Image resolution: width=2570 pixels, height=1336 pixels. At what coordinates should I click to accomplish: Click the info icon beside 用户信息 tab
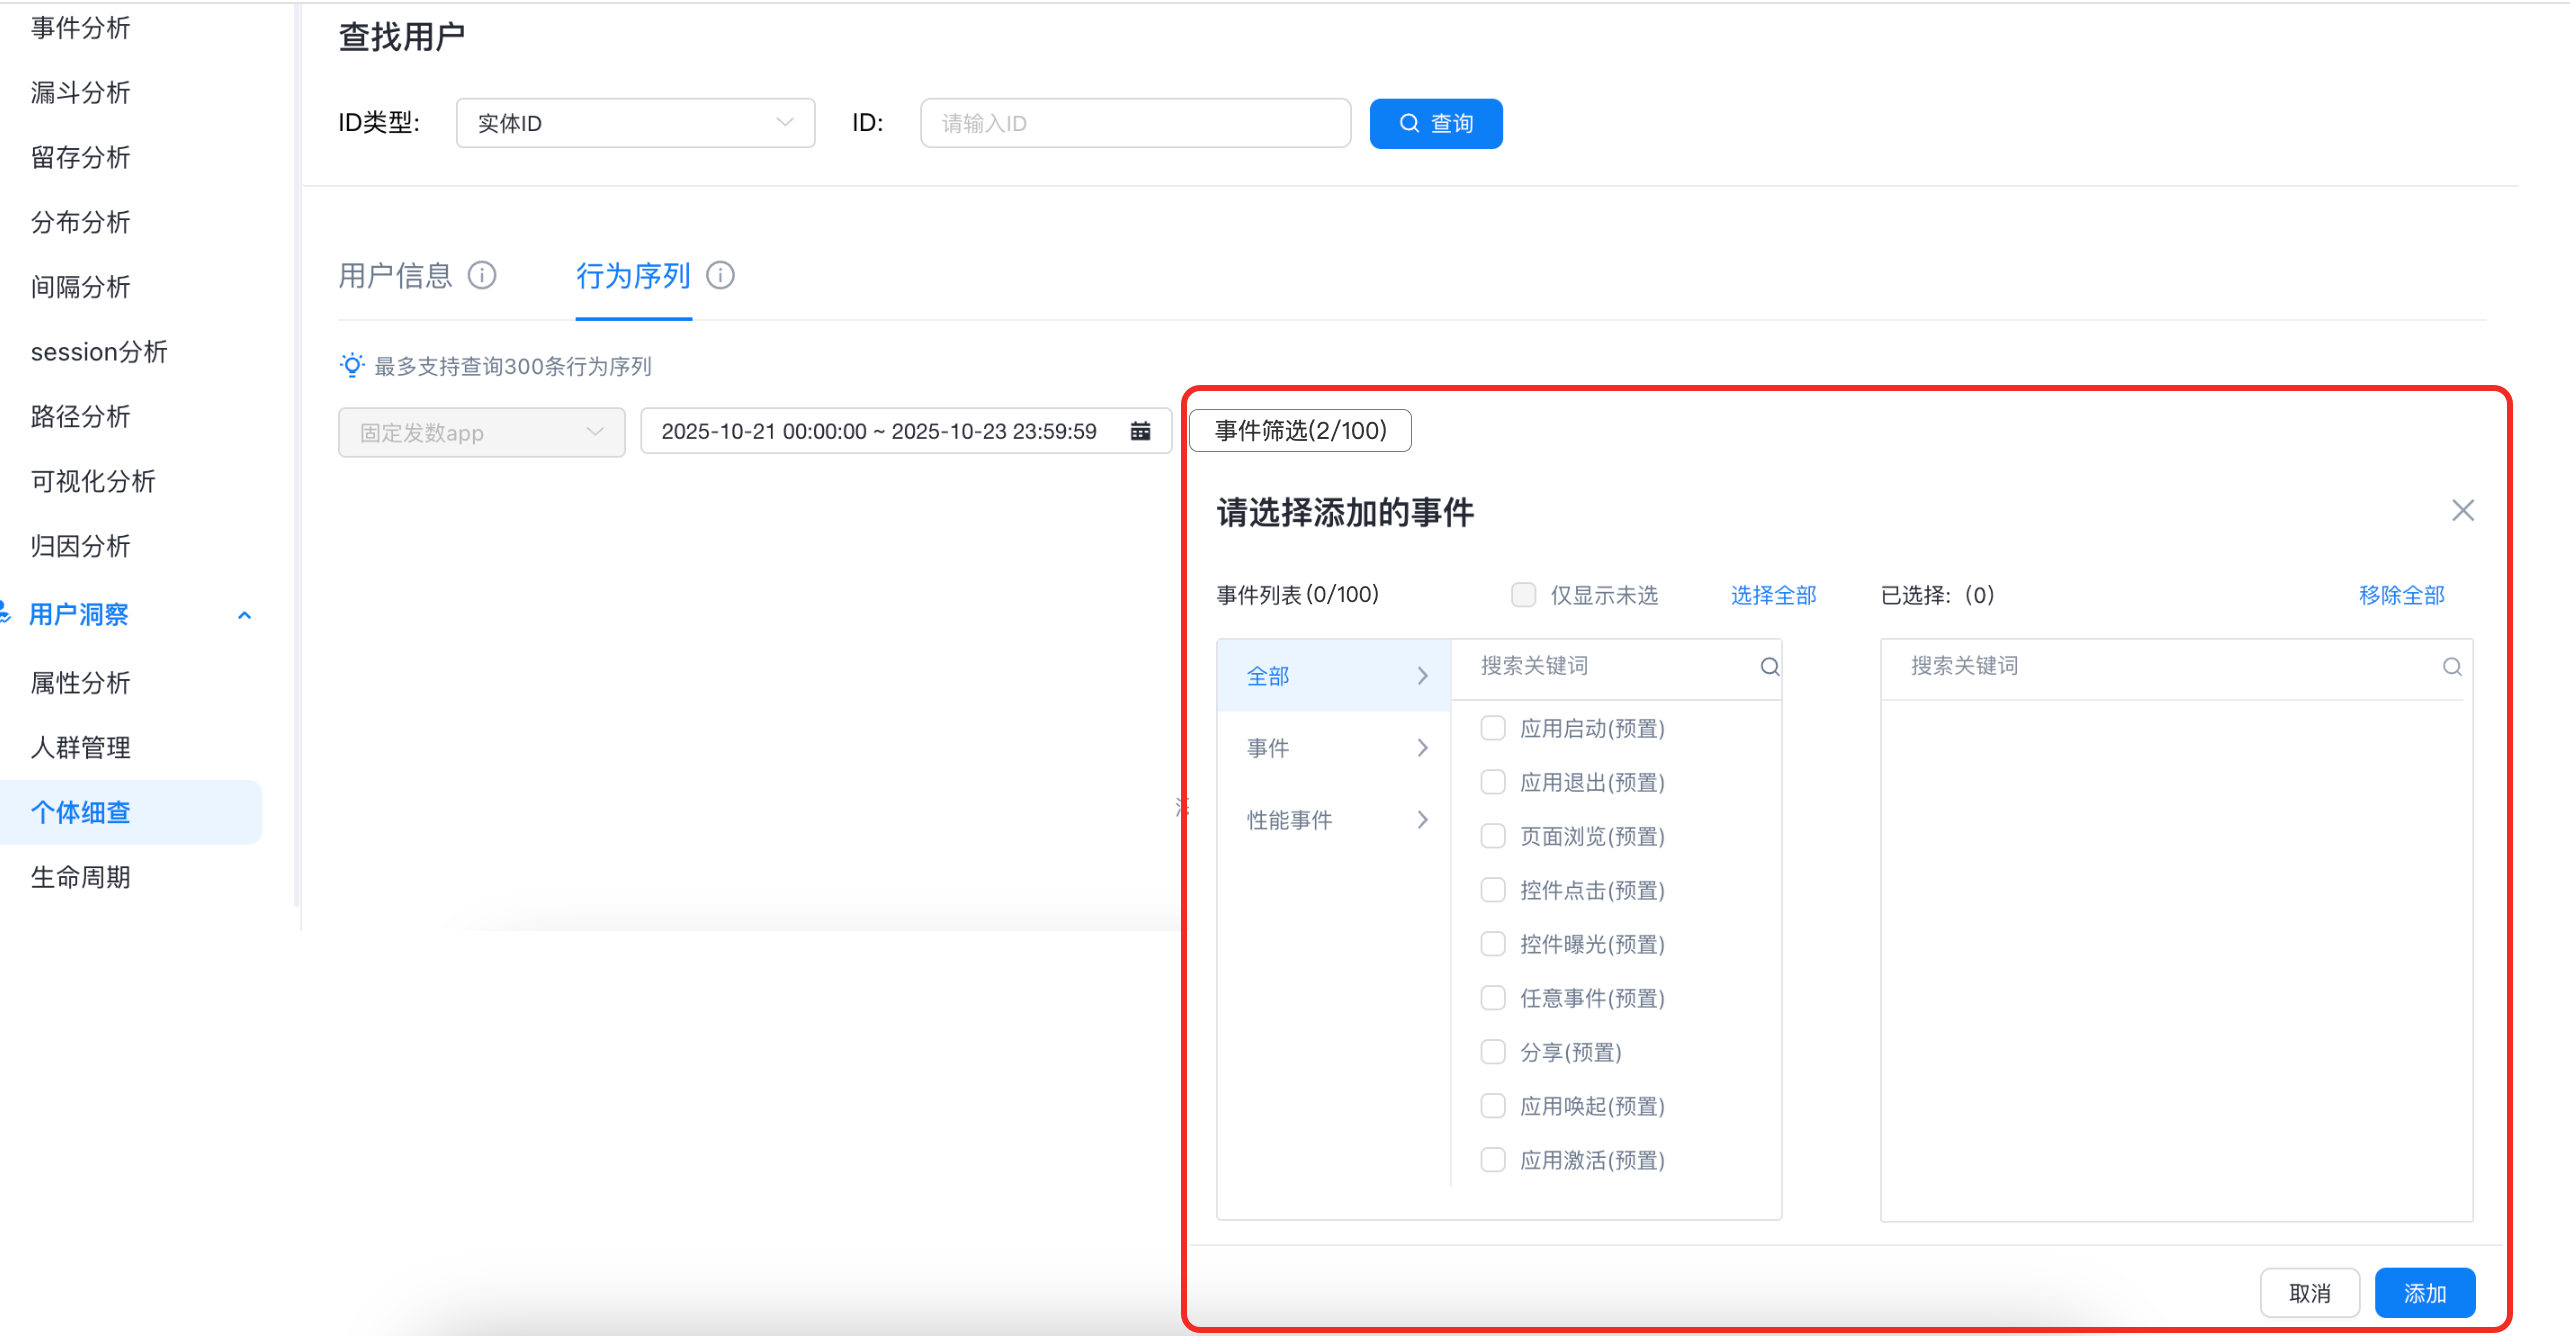tap(482, 275)
